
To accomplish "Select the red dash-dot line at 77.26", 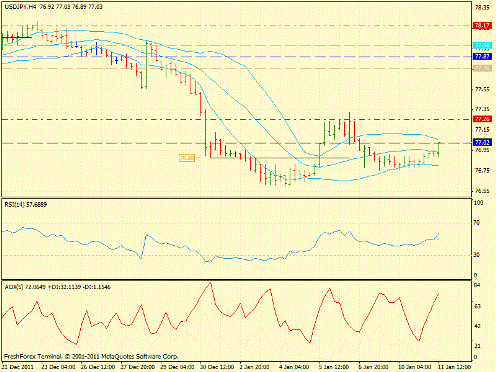I will [x=237, y=119].
